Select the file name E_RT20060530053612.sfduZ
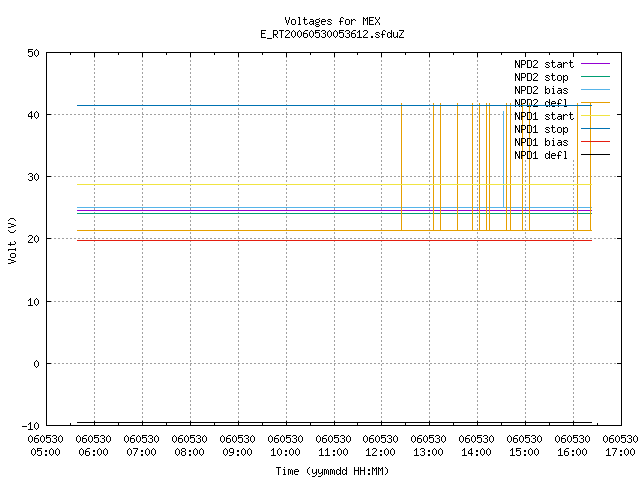640x480 pixels. click(x=332, y=34)
